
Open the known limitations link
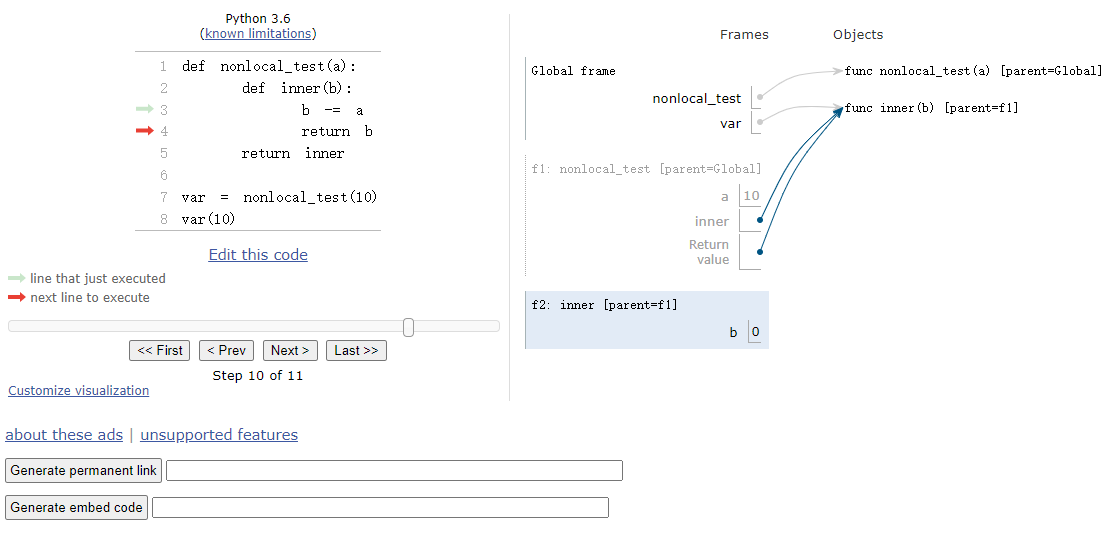(x=258, y=33)
